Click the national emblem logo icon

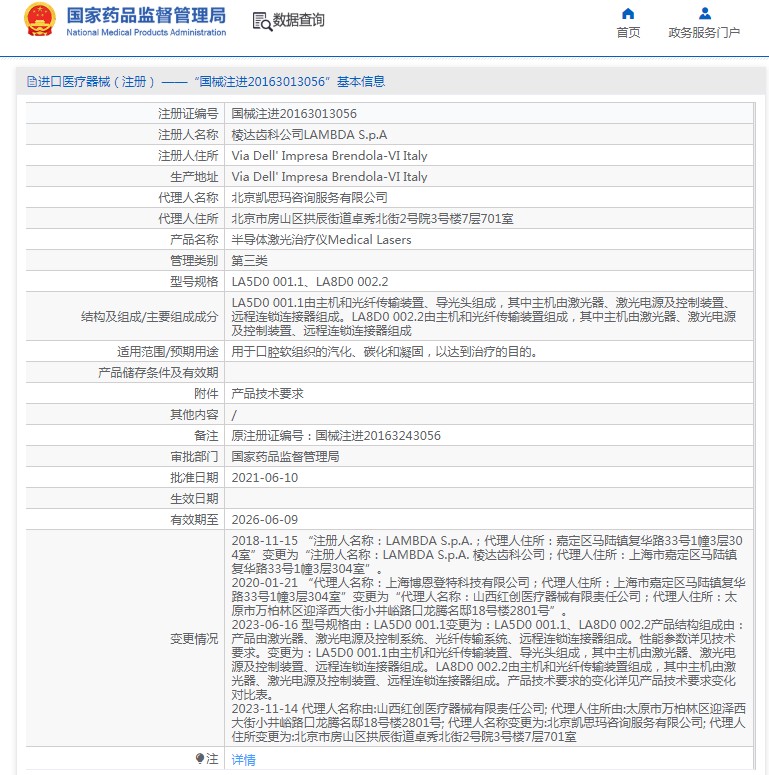click(40, 21)
